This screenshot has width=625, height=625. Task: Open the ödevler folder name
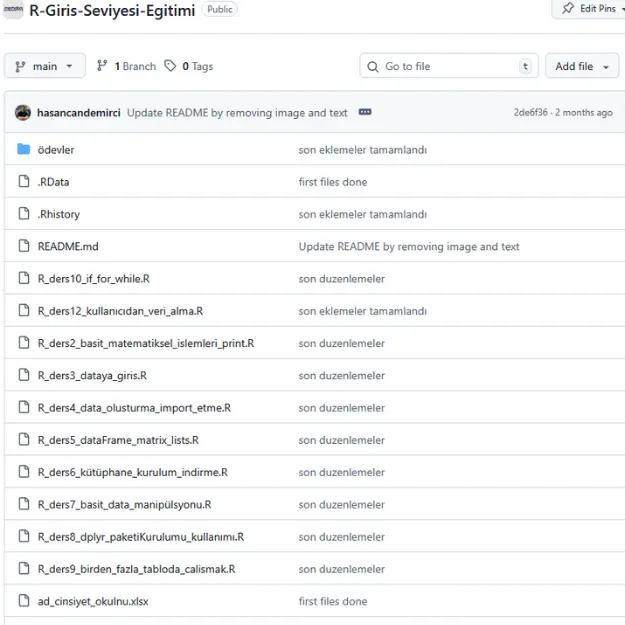56,150
